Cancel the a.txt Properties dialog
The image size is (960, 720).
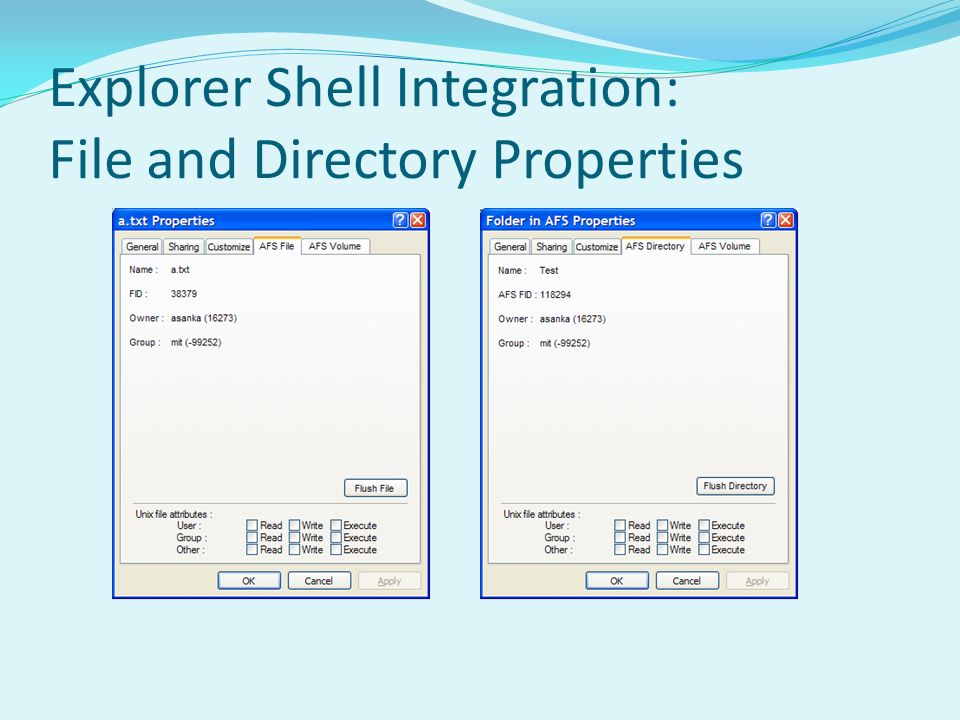(x=319, y=580)
